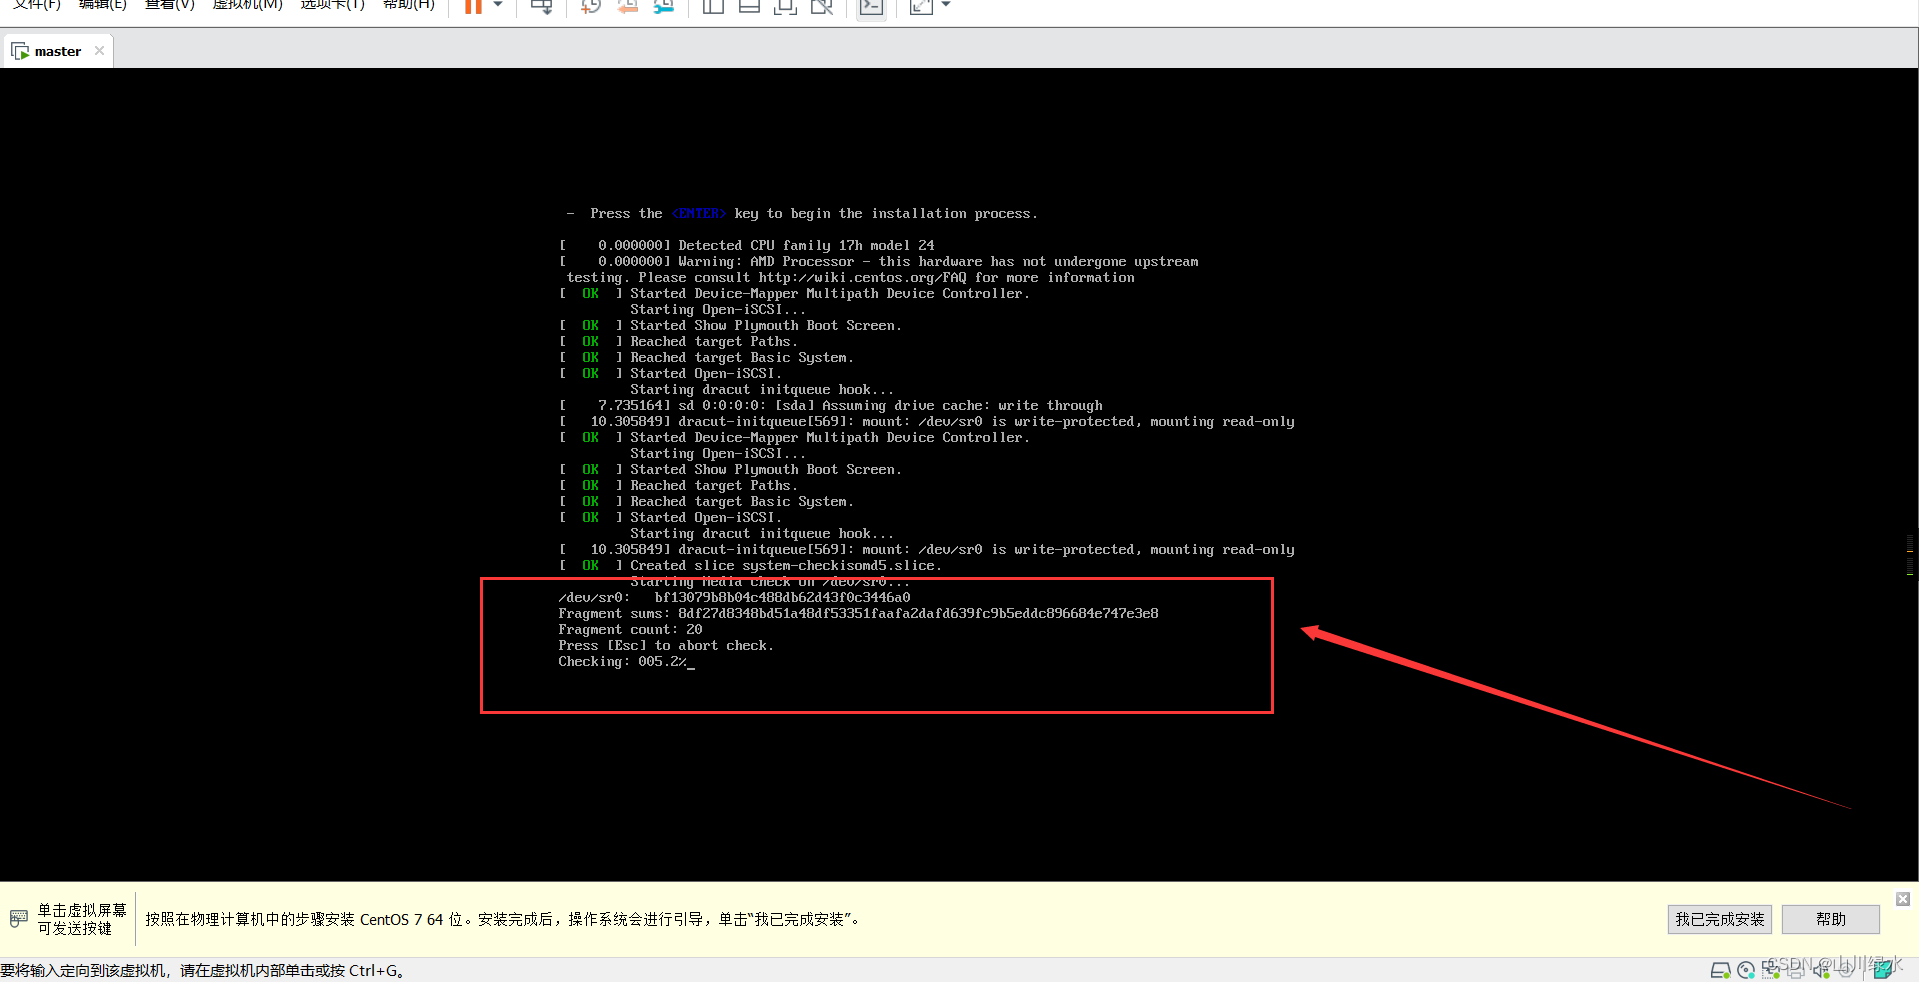Open the 查看(V) menu
Viewport: 1919px width, 982px height.
tap(169, 4)
